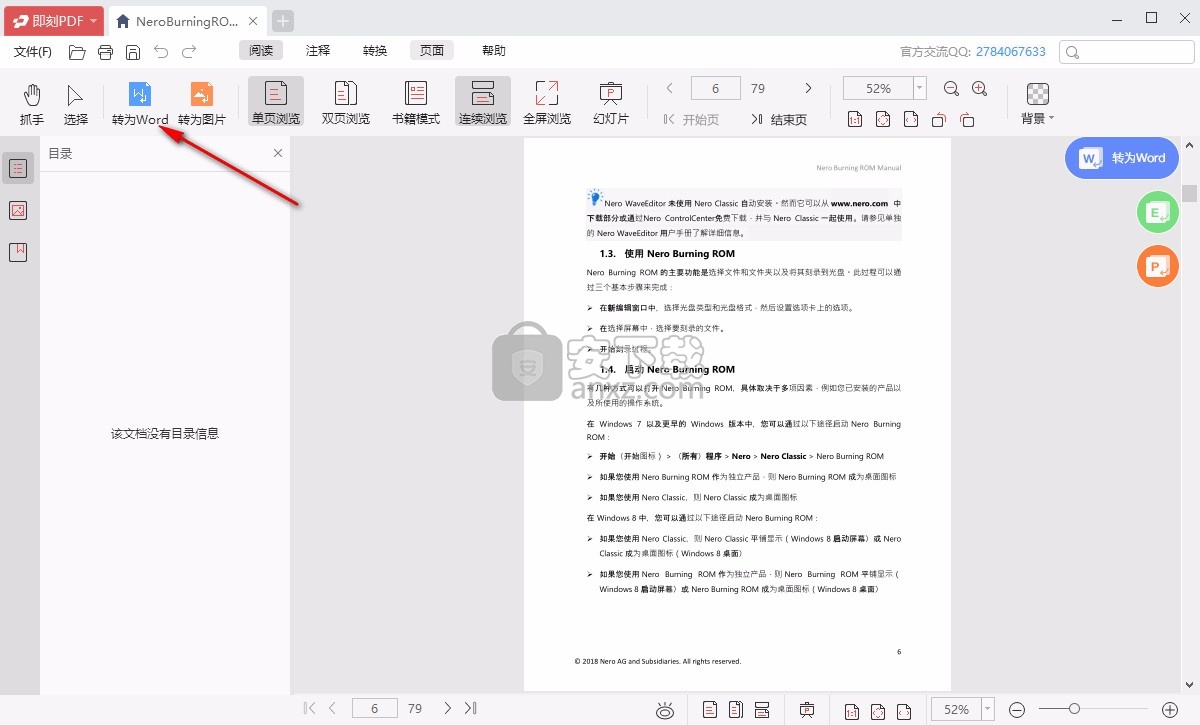
Task: Open the thumbnails panel in sidebar
Action: click(18, 211)
